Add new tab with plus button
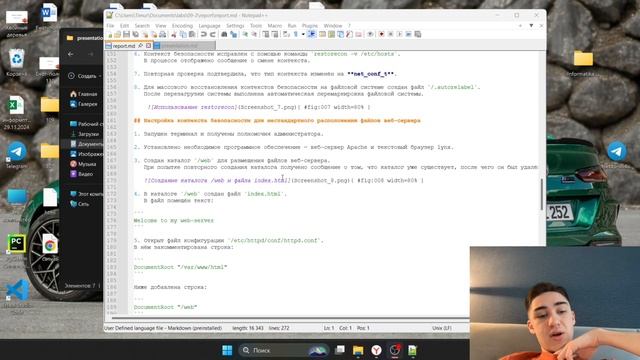Screen dimensions: 640x360 pos(520,25)
